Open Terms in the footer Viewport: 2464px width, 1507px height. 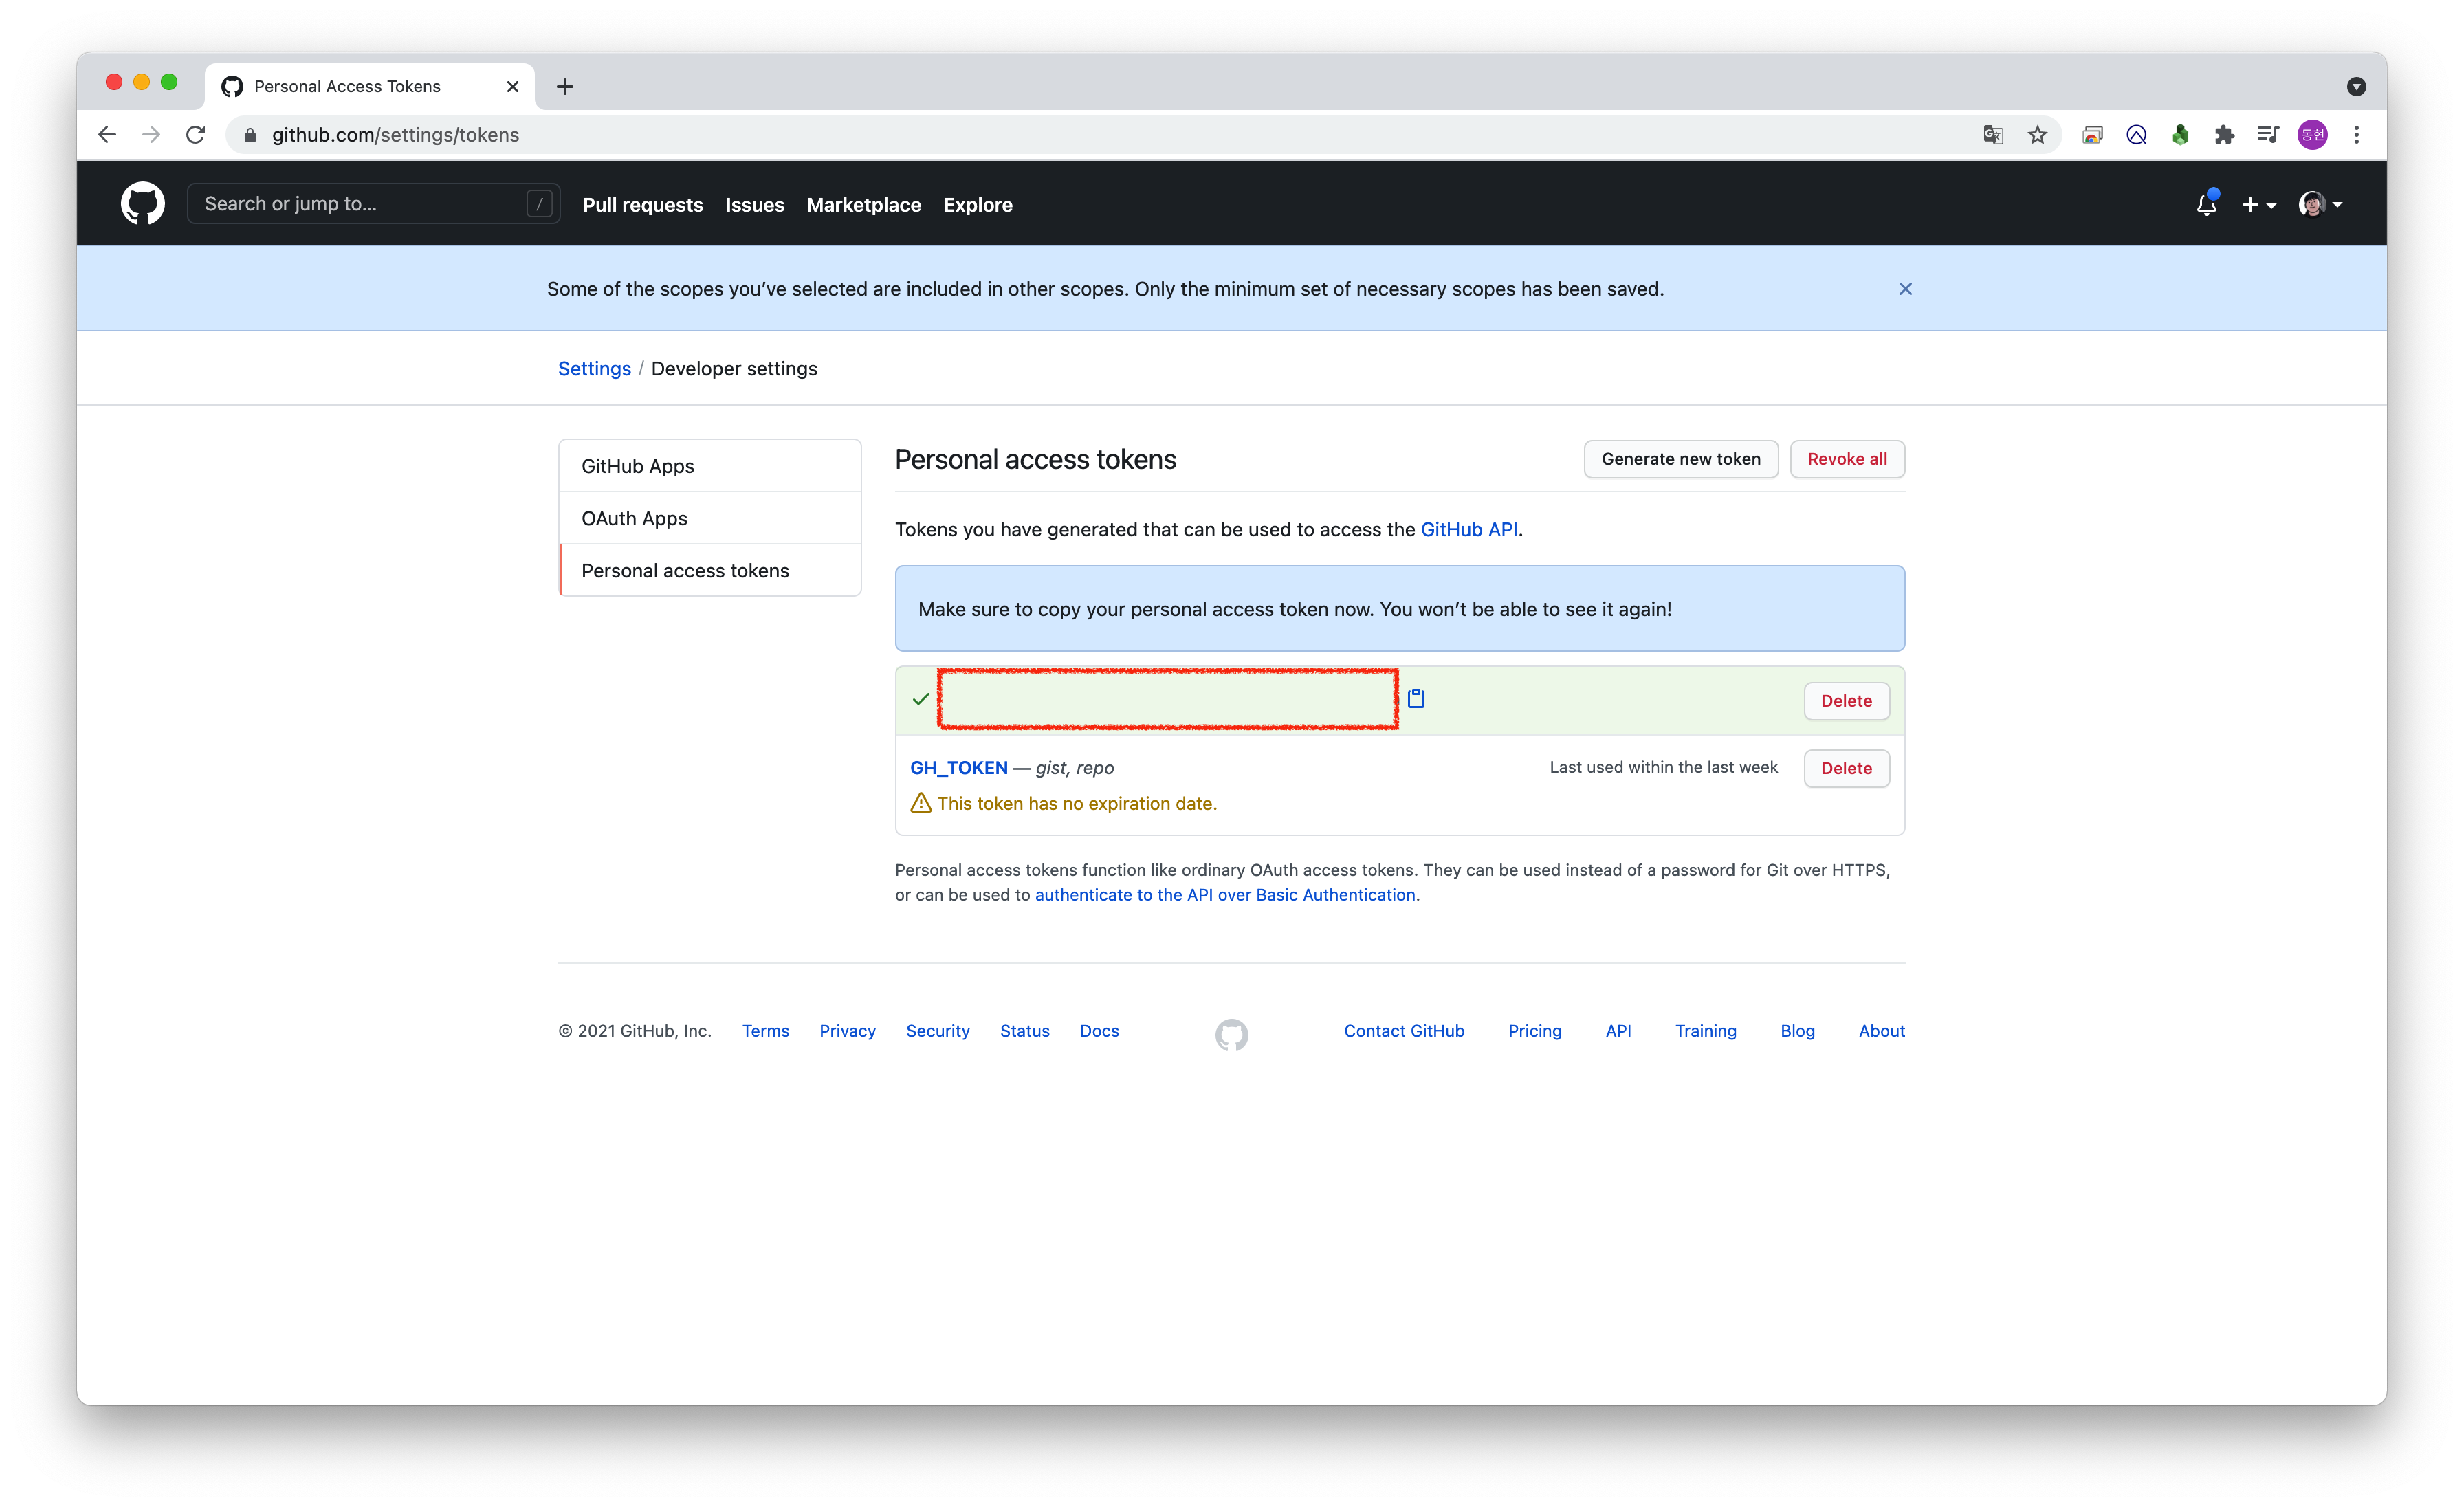point(765,1031)
